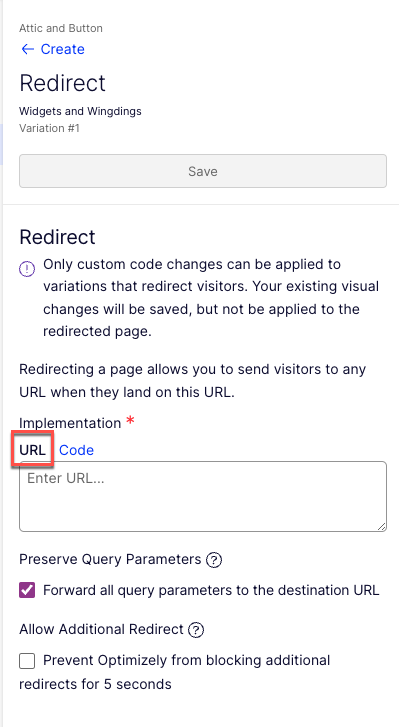Screen dimensions: 399x727
Task: Click the Implementation field label
Action: [x=70, y=423]
